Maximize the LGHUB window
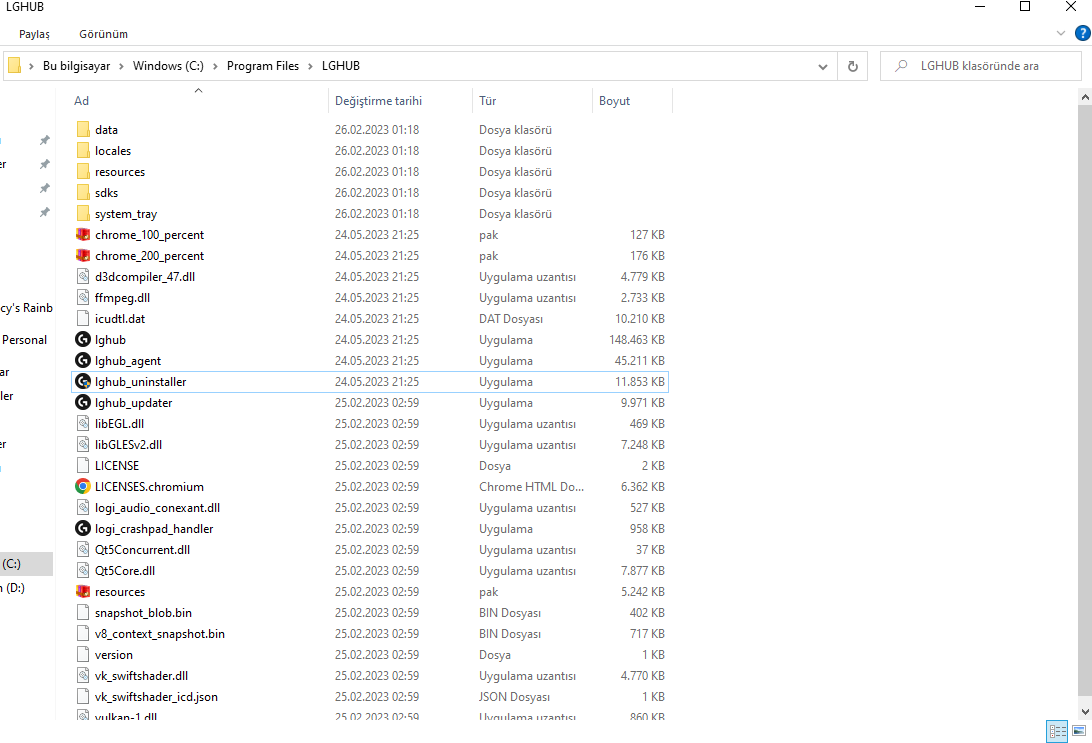This screenshot has height=743, width=1092. click(x=1025, y=7)
